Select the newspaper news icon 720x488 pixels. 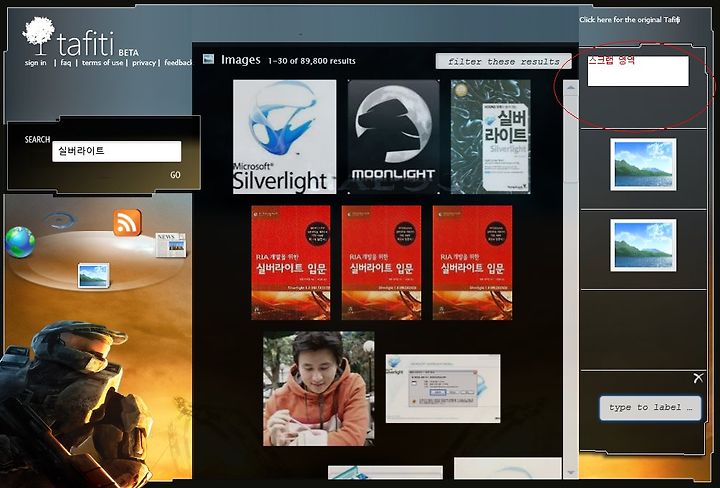(170, 245)
